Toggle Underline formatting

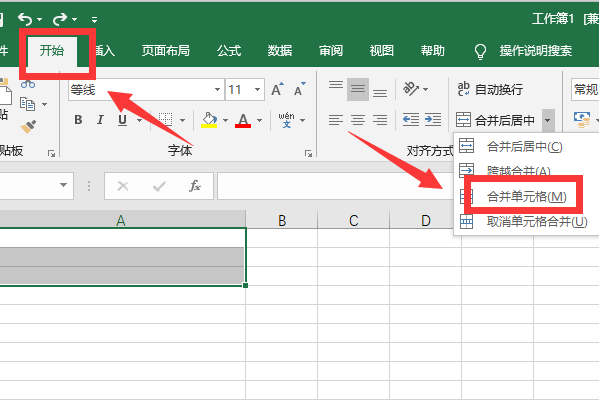click(122, 120)
